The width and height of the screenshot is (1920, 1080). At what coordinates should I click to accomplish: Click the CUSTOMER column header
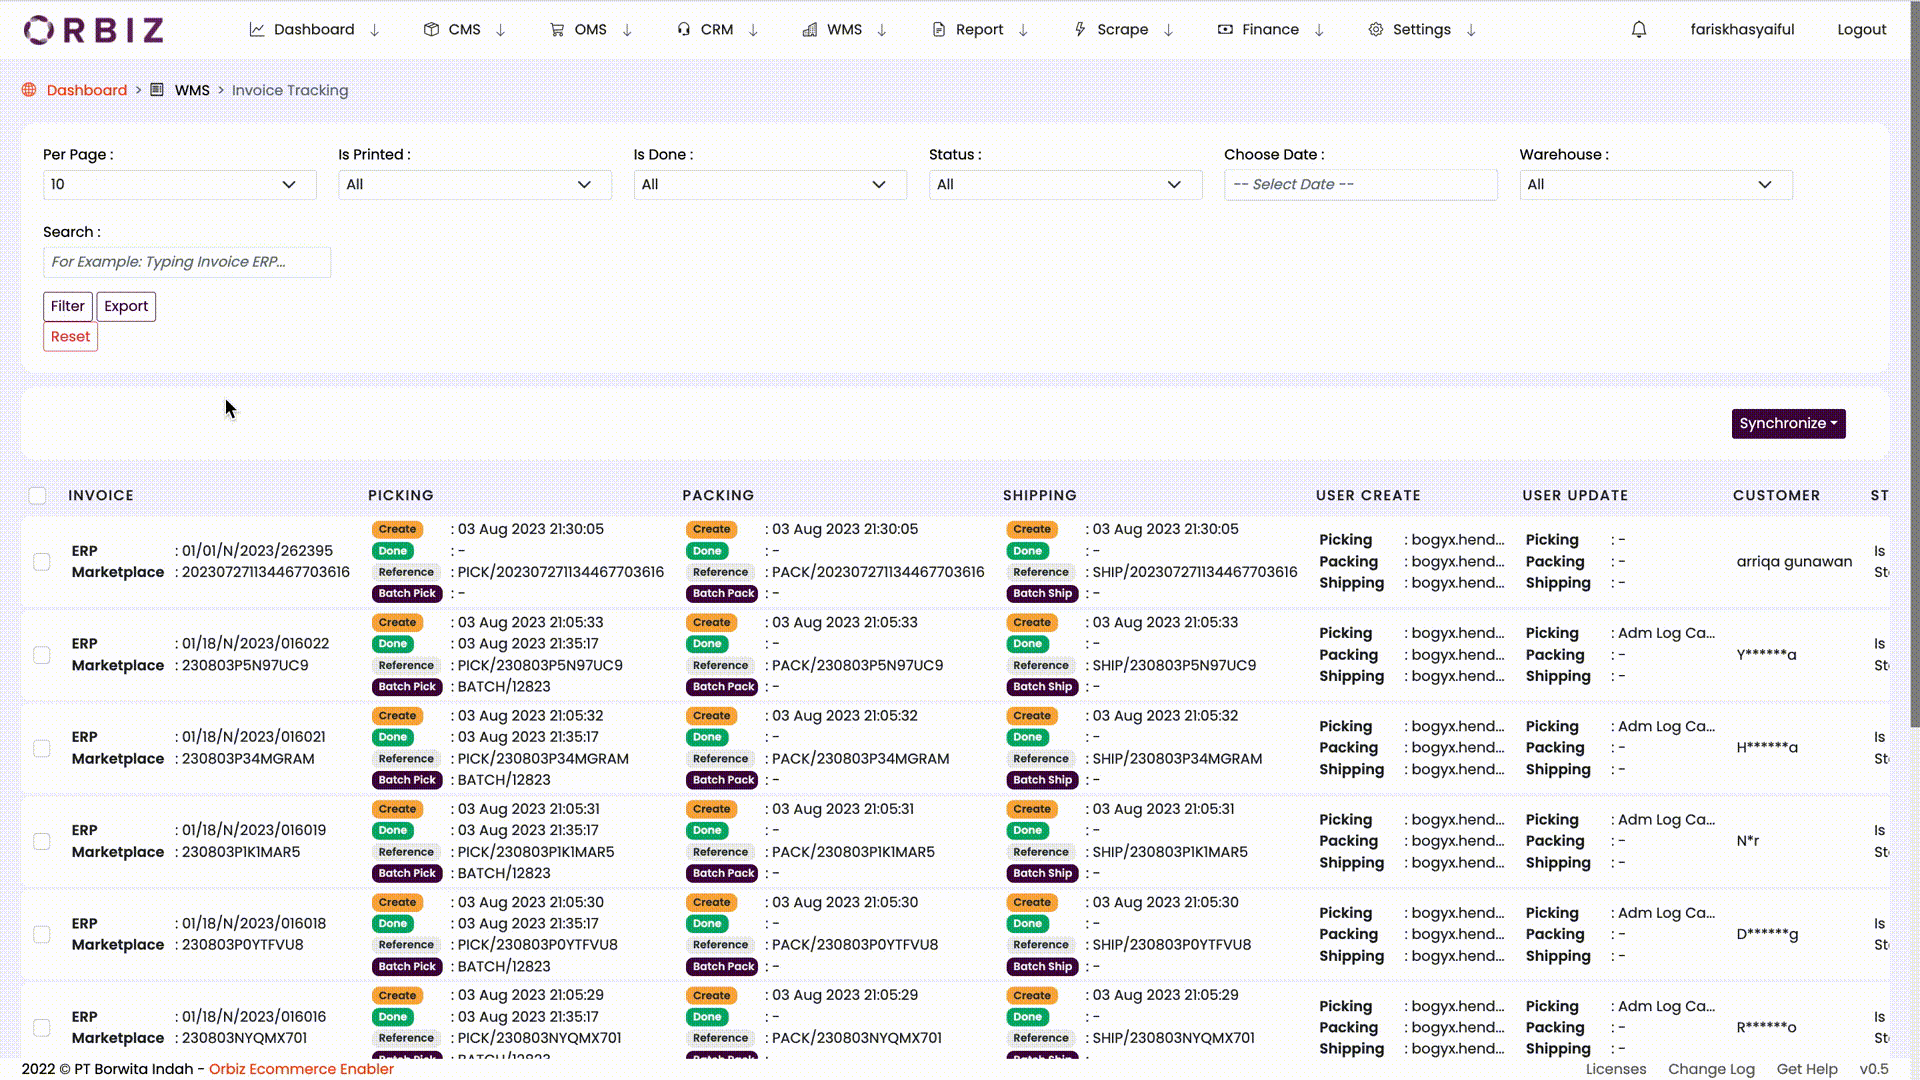click(1776, 496)
